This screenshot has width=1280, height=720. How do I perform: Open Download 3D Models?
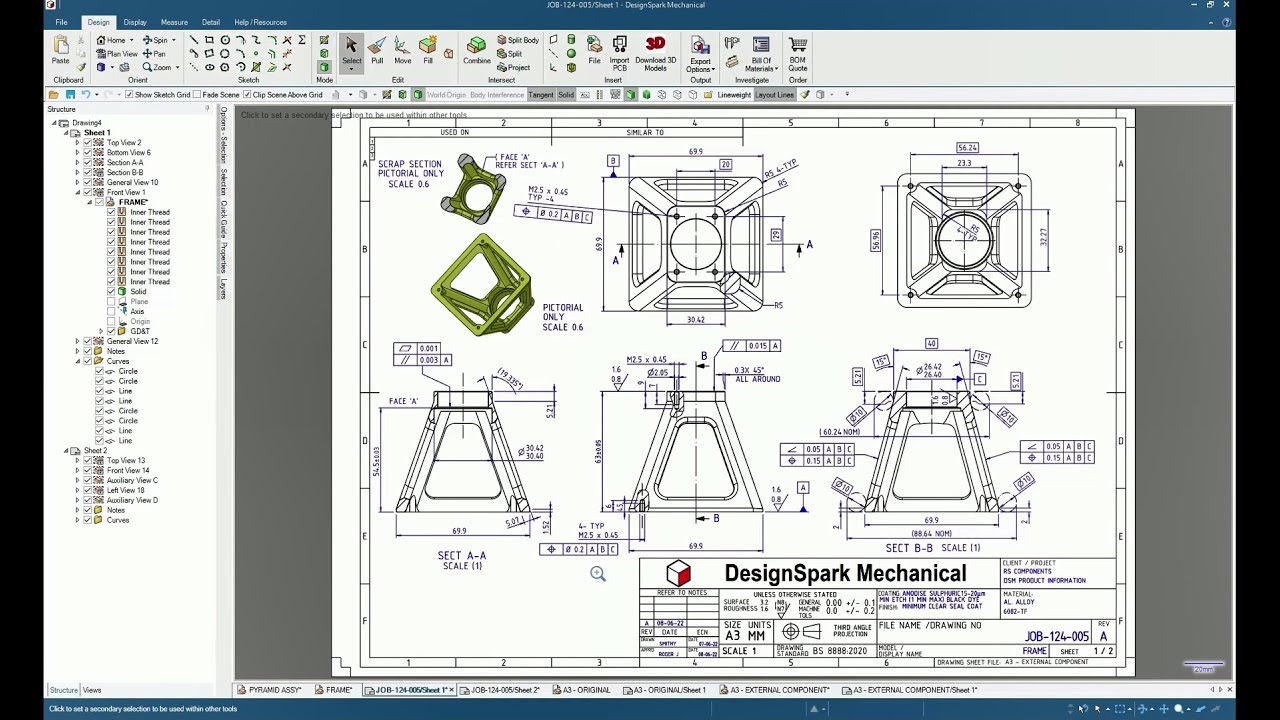point(655,54)
